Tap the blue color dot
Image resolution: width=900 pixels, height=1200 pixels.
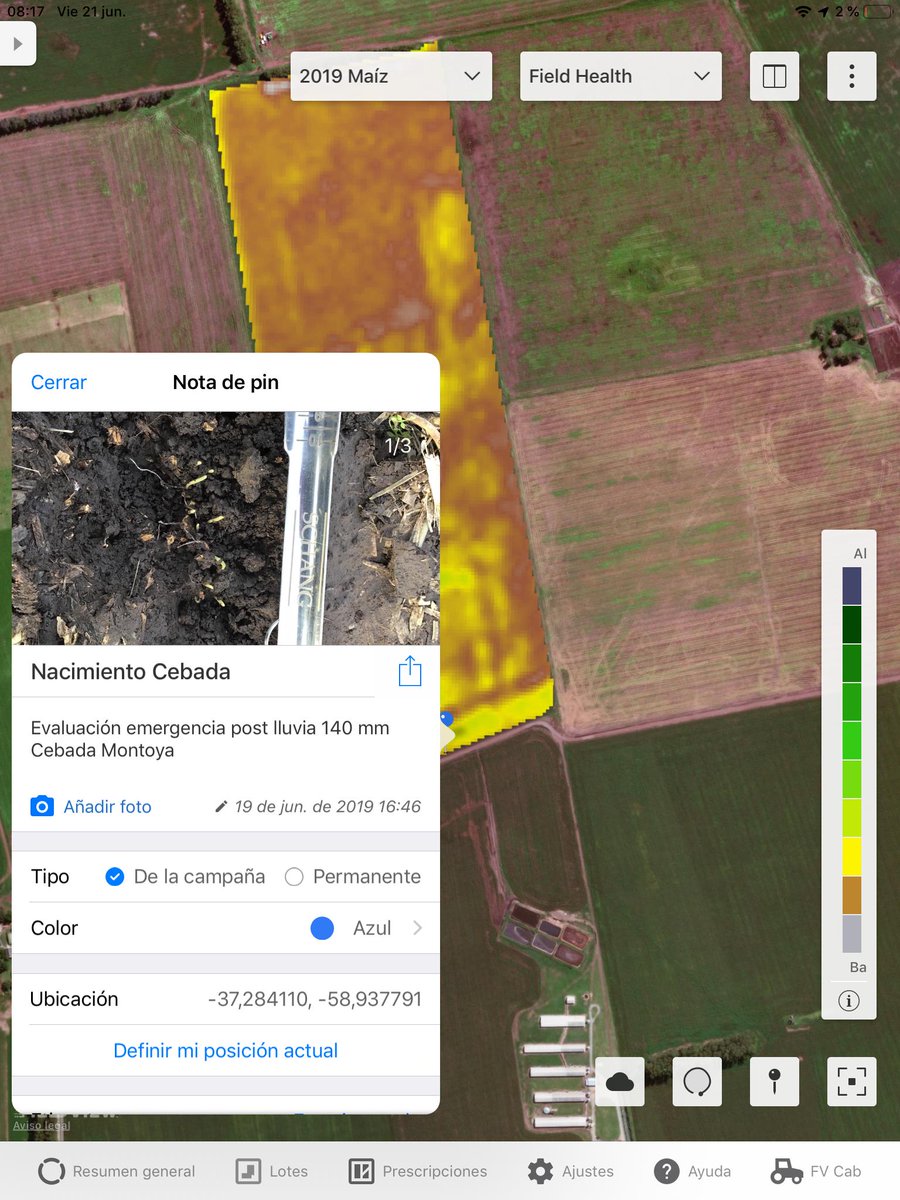[322, 928]
